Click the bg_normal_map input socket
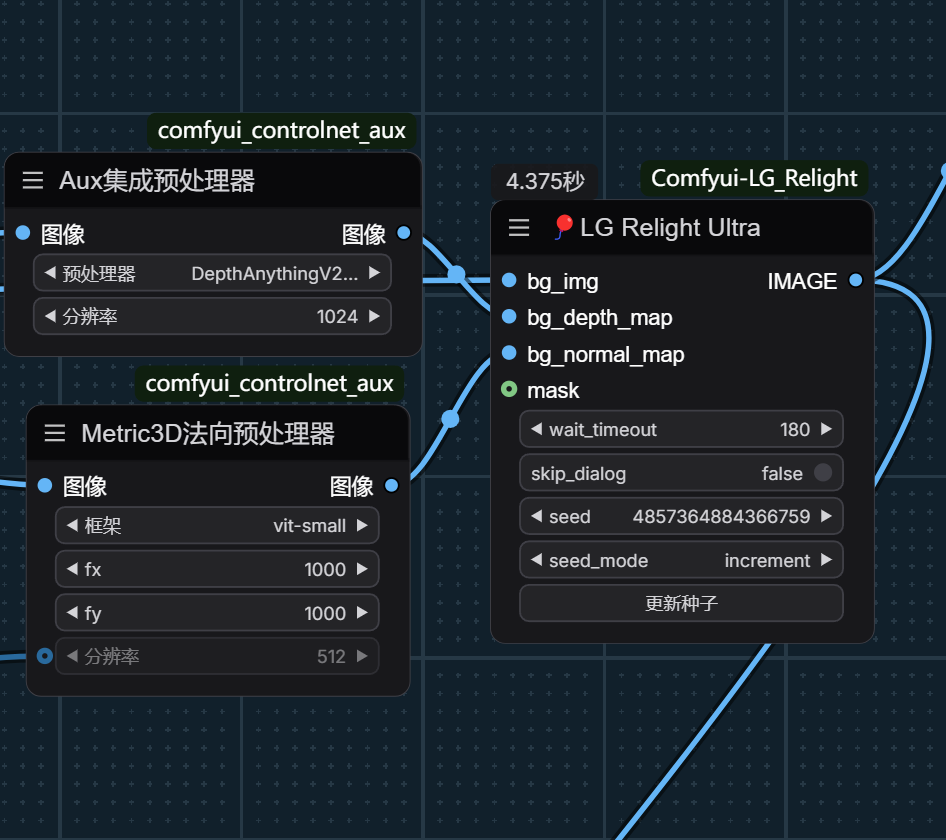 [x=509, y=353]
